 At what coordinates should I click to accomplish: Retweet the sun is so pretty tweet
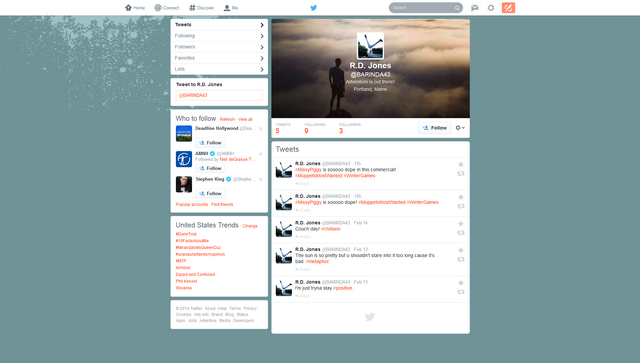point(461,259)
